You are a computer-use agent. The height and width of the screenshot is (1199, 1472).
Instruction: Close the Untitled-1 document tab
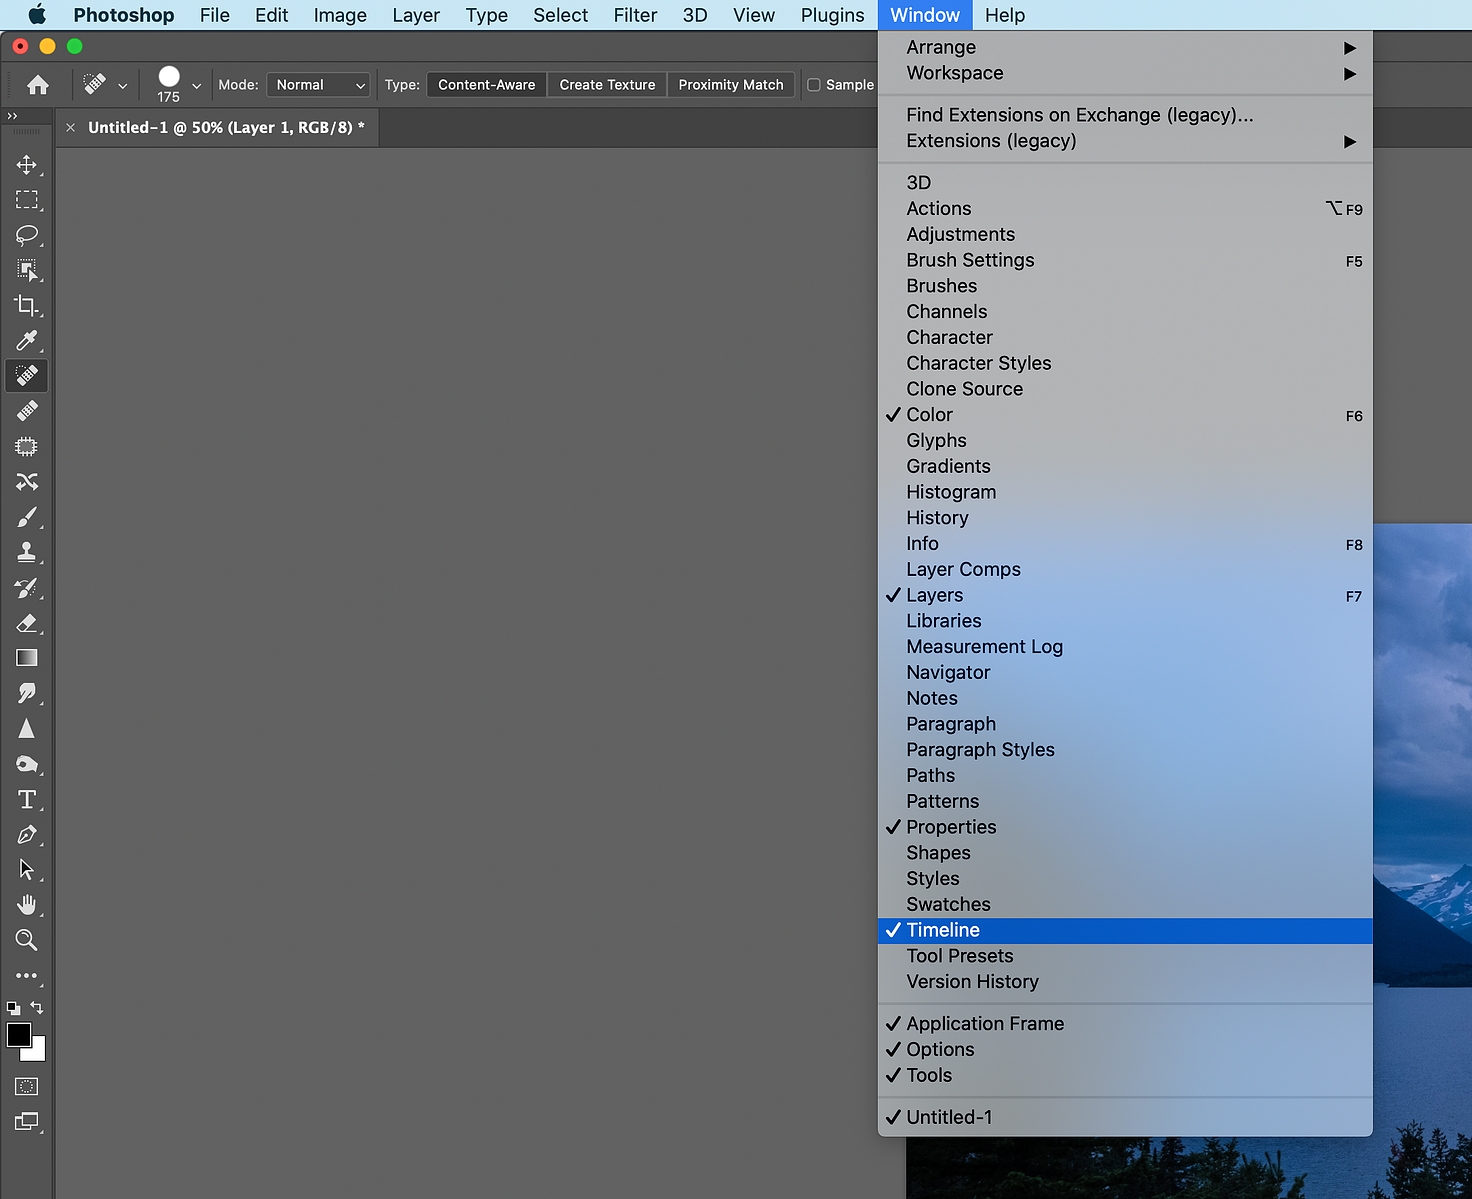click(70, 128)
